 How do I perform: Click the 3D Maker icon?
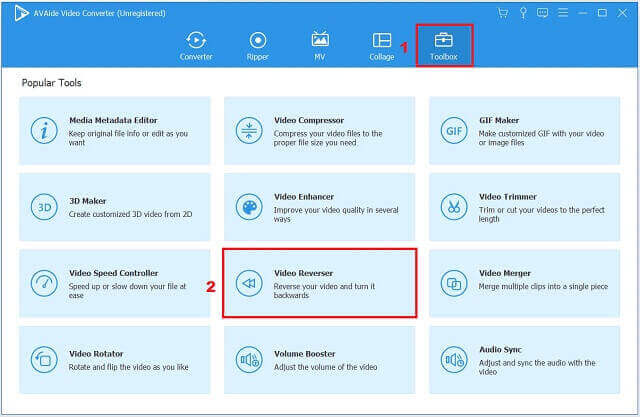click(x=44, y=207)
